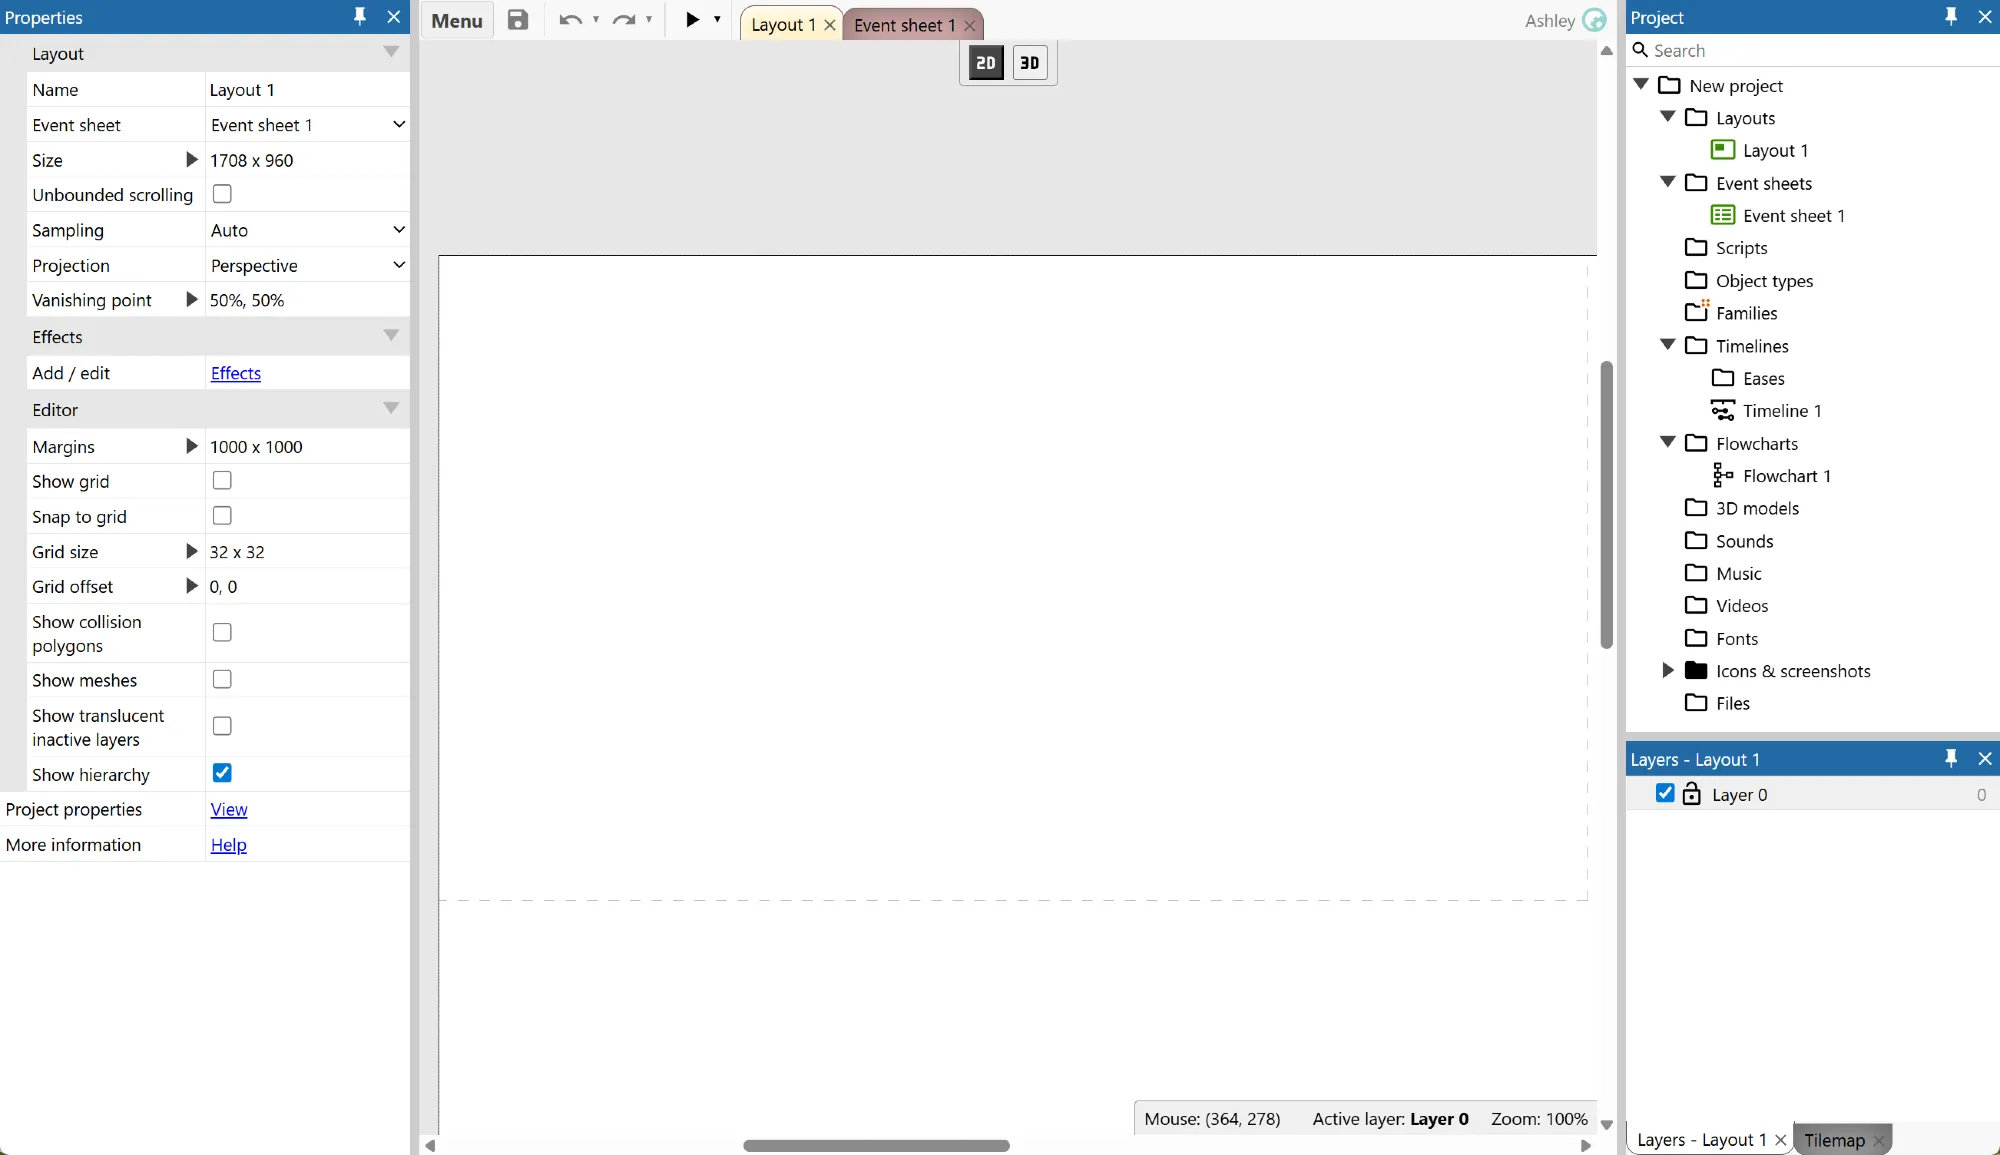The width and height of the screenshot is (2000, 1155).
Task: Redo the last action
Action: coord(624,20)
